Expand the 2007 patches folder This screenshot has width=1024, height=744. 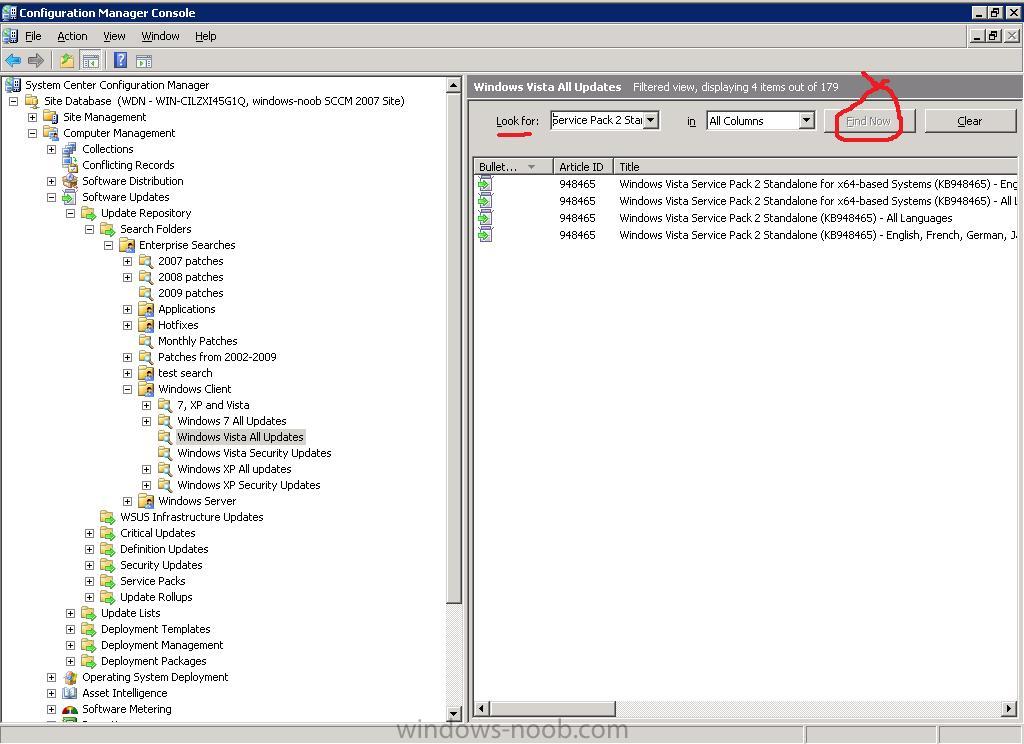click(127, 261)
